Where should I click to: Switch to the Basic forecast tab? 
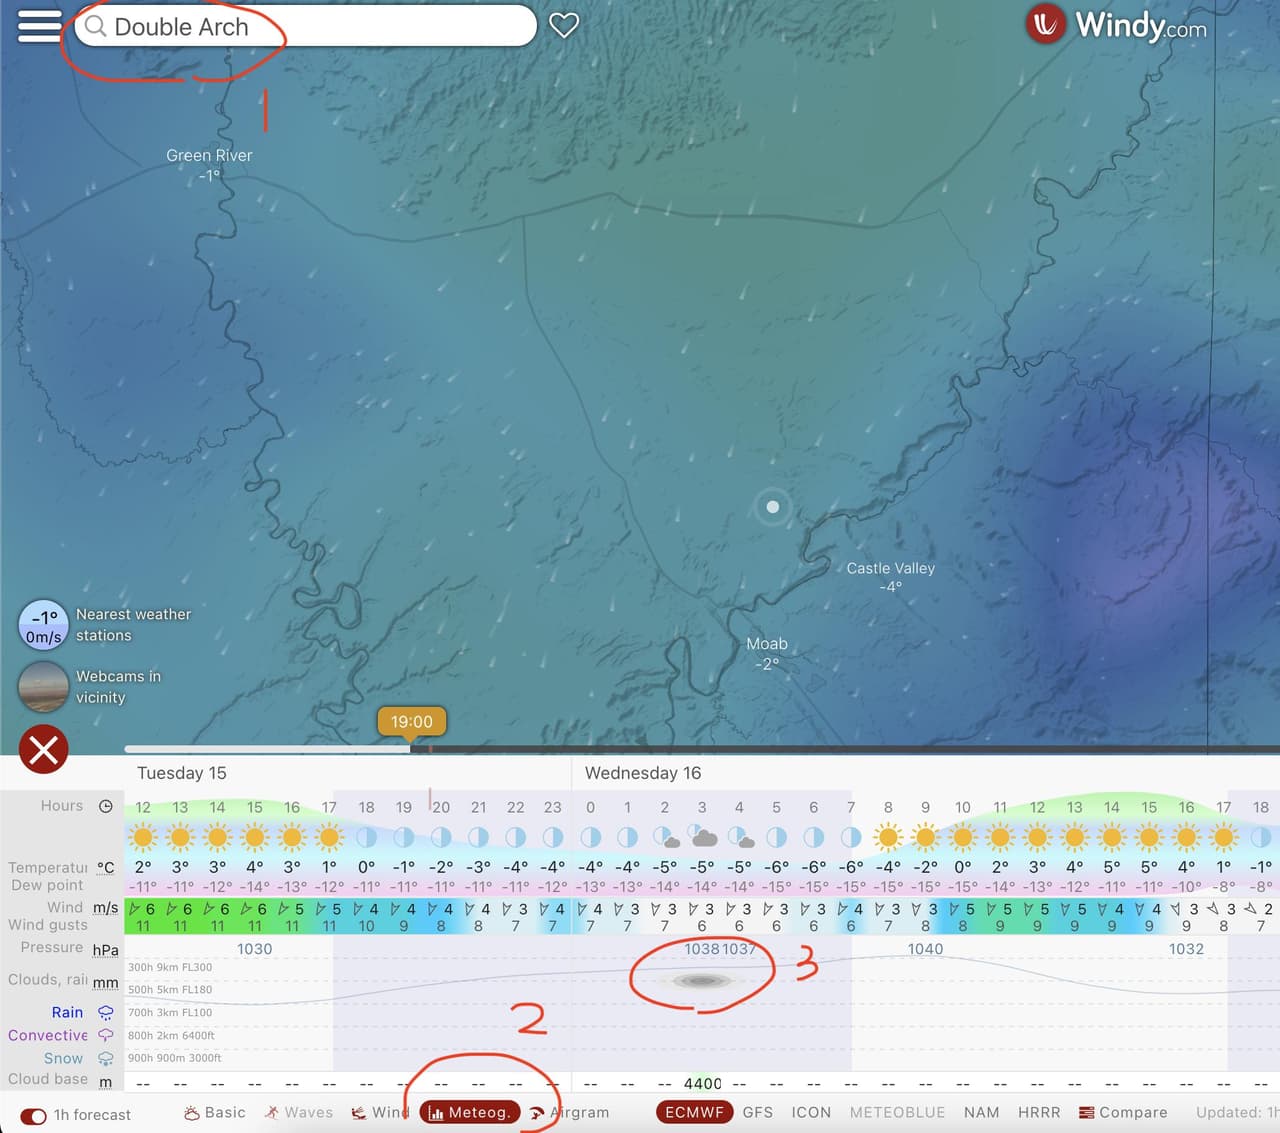(x=215, y=1113)
